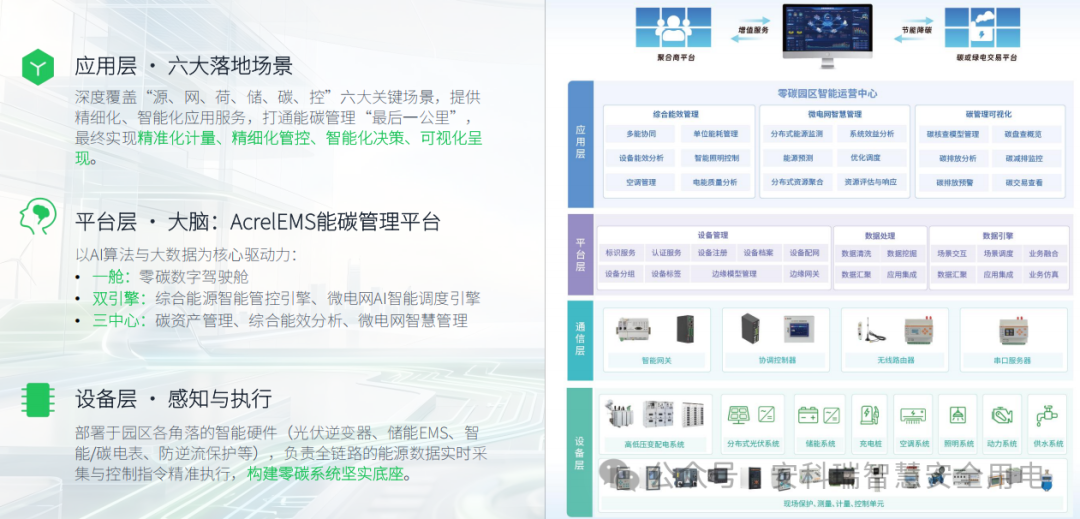This screenshot has width=1080, height=519.
Task: Click the heading 平台层 · 大脑：AcrelEMS能碳管理平台
Action: tap(257, 222)
